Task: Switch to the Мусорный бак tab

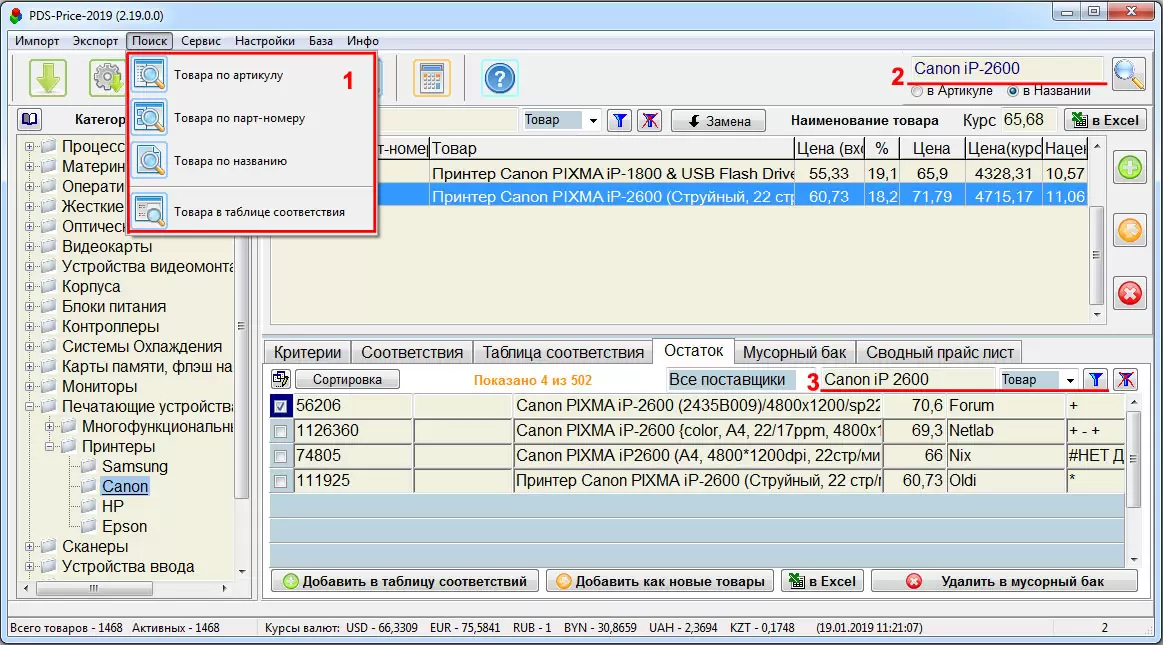Action: pos(794,352)
